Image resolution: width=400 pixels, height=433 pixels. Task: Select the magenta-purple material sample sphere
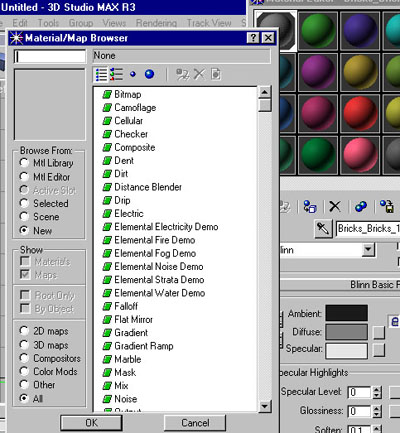click(318, 72)
